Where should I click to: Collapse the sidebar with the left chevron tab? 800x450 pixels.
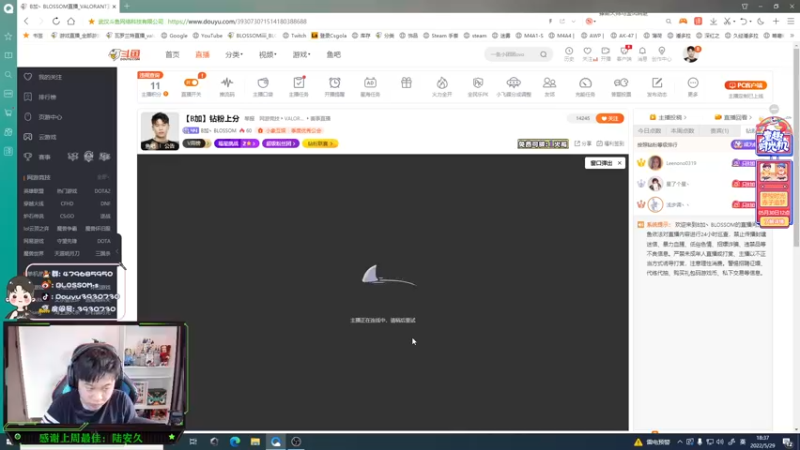click(117, 251)
